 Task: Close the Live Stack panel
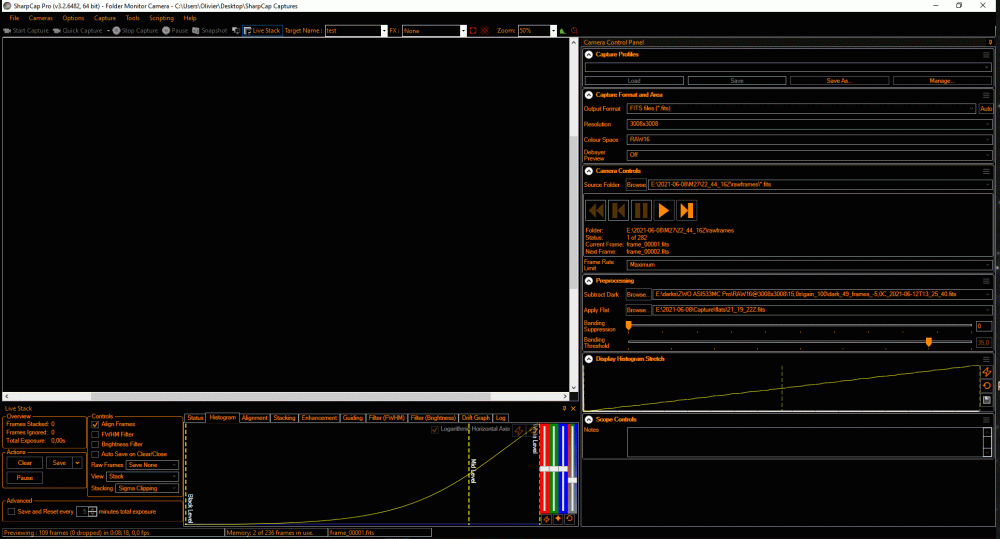[x=573, y=408]
